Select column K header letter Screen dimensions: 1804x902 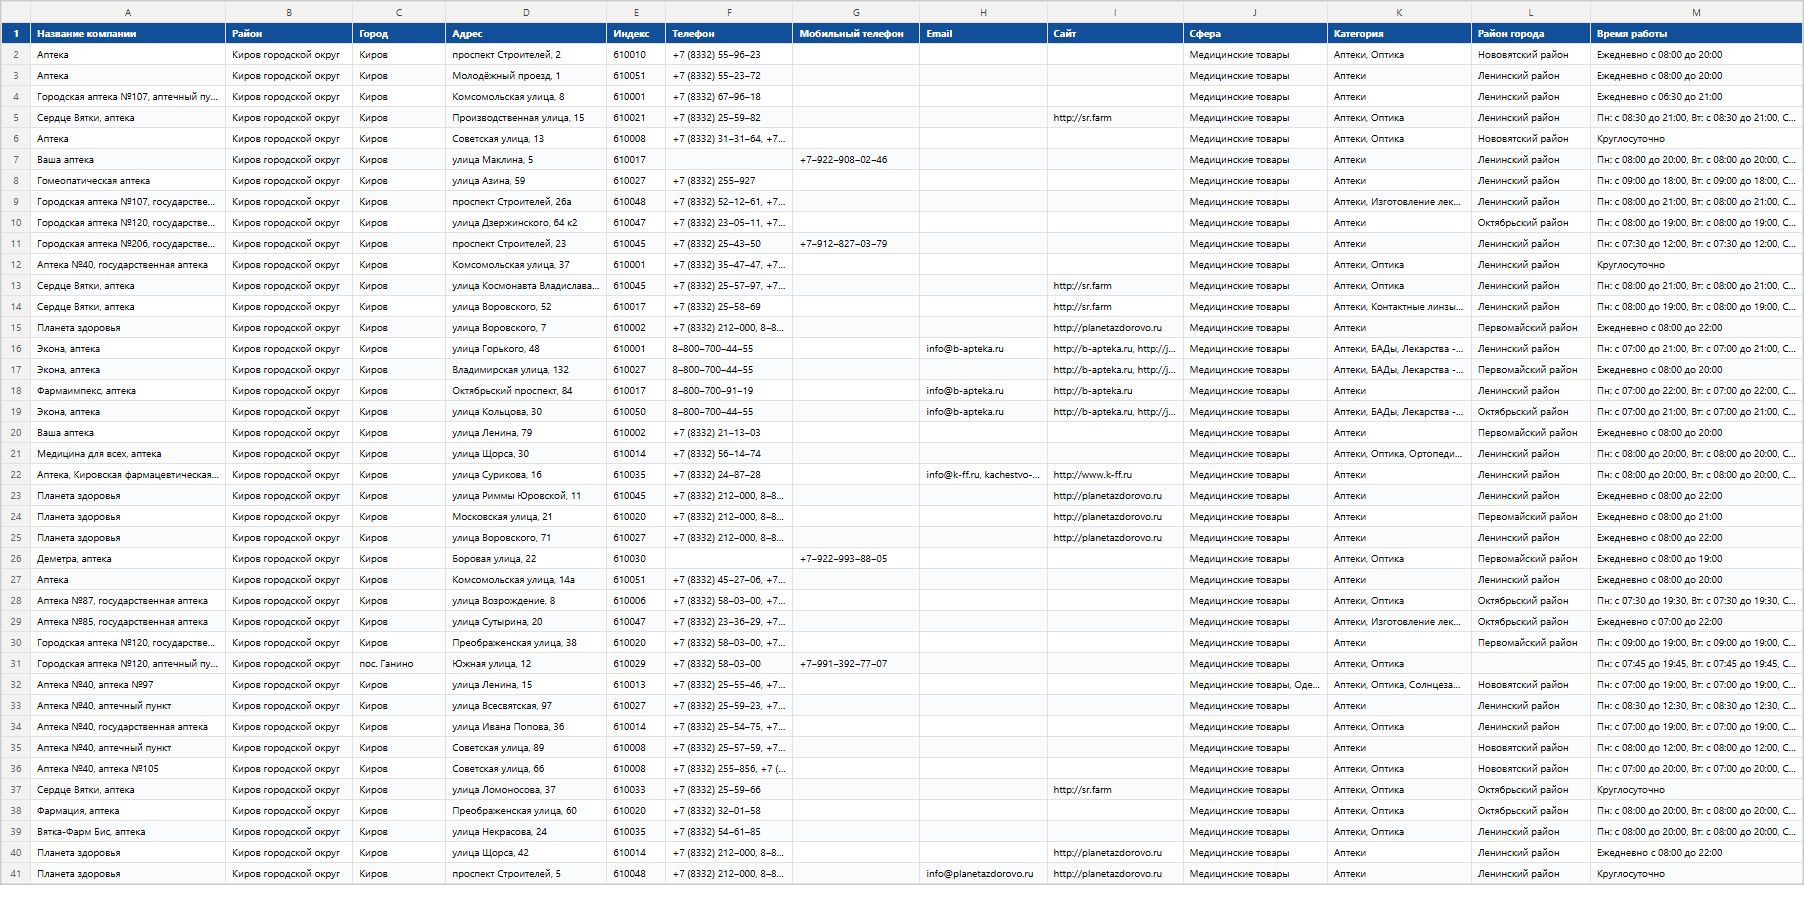(x=1399, y=12)
